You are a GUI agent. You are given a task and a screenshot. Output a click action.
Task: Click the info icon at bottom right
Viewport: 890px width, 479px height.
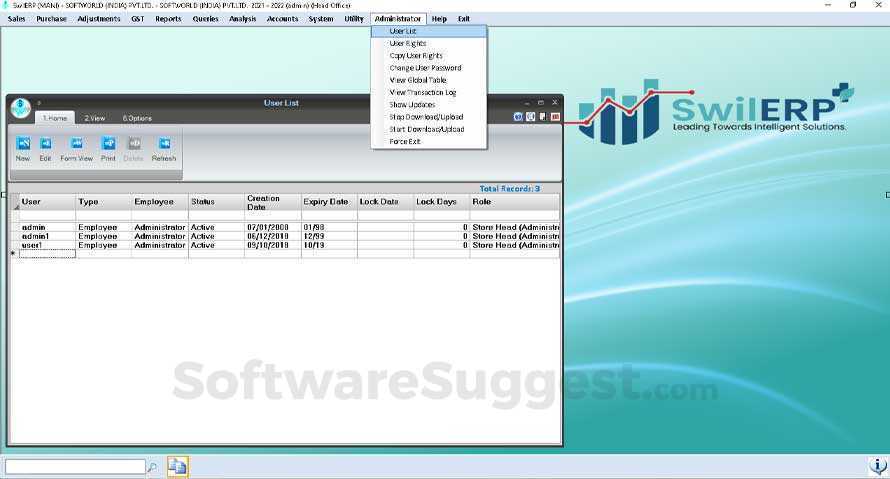[878, 466]
